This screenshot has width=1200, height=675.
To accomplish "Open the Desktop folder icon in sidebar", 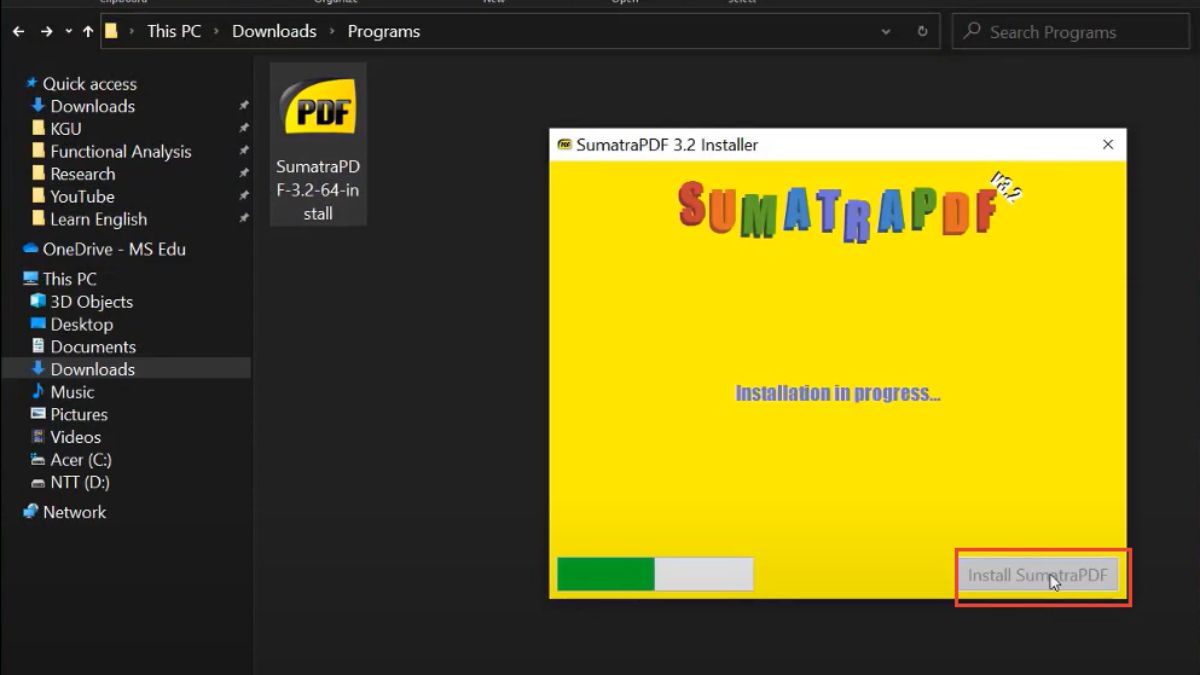I will click(x=38, y=324).
